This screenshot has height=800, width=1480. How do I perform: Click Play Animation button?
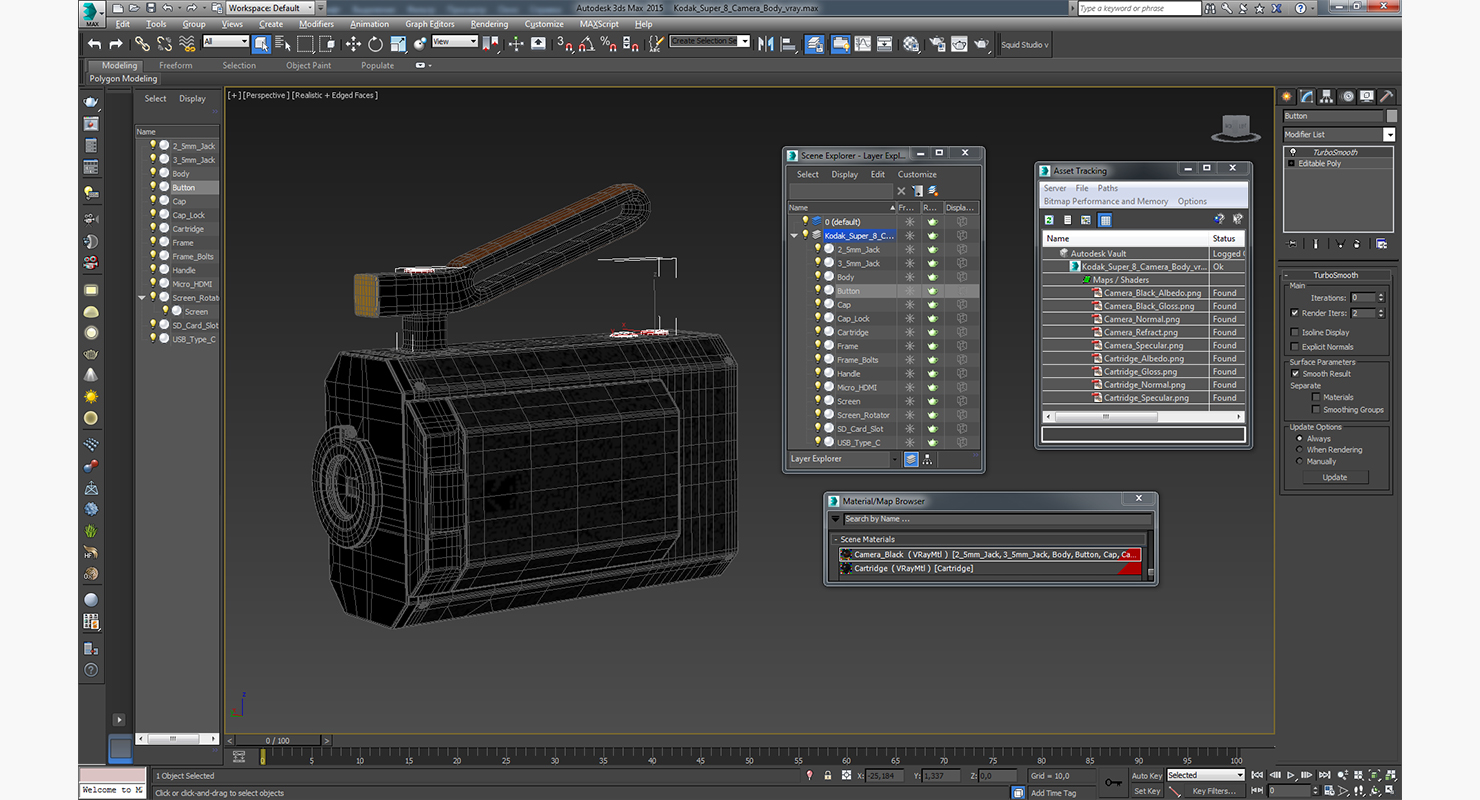coord(1291,775)
